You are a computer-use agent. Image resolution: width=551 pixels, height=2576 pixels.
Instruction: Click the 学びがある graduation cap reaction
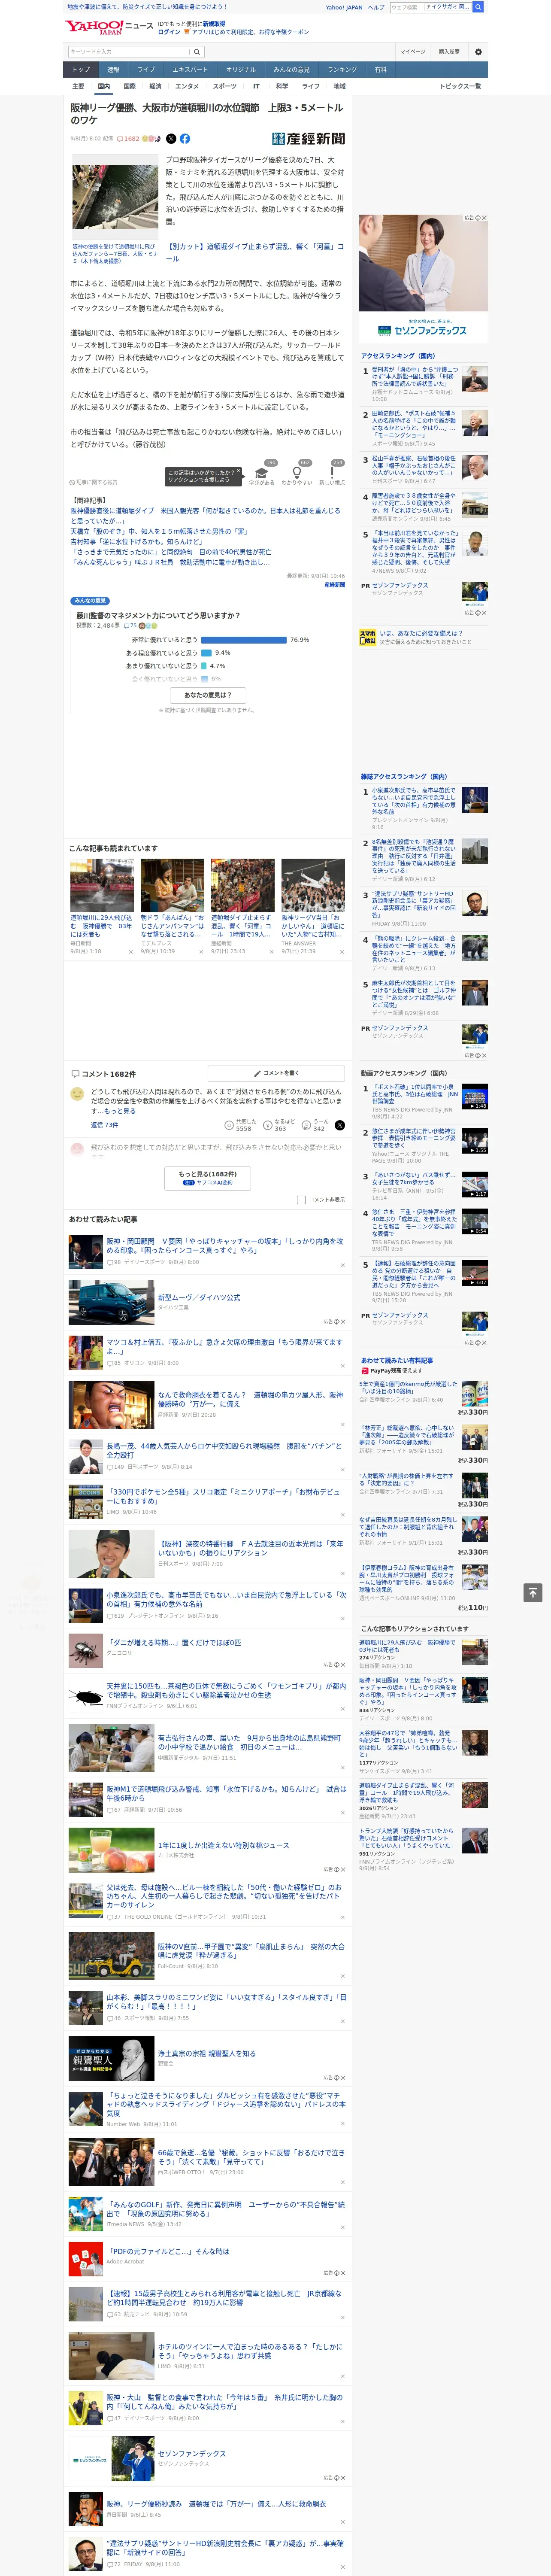click(262, 473)
